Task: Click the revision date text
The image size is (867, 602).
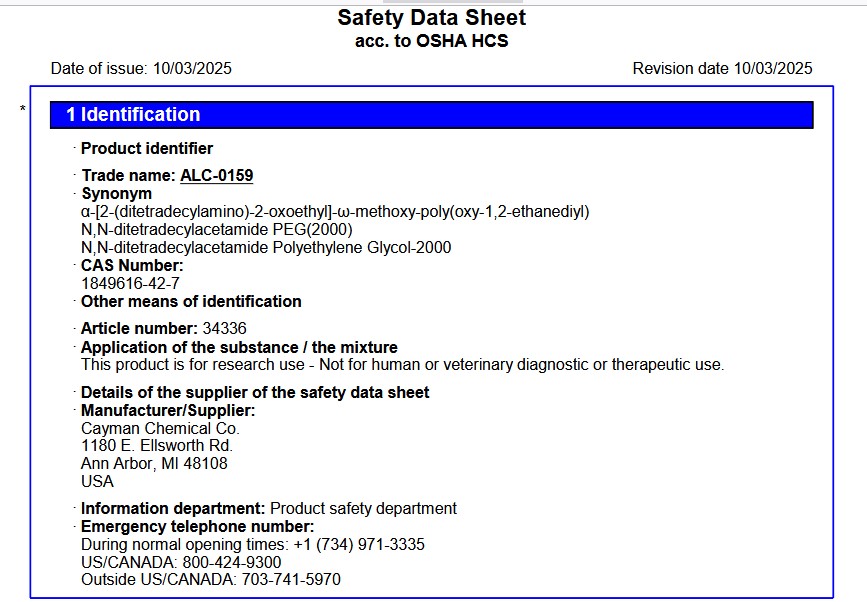Action: [722, 69]
